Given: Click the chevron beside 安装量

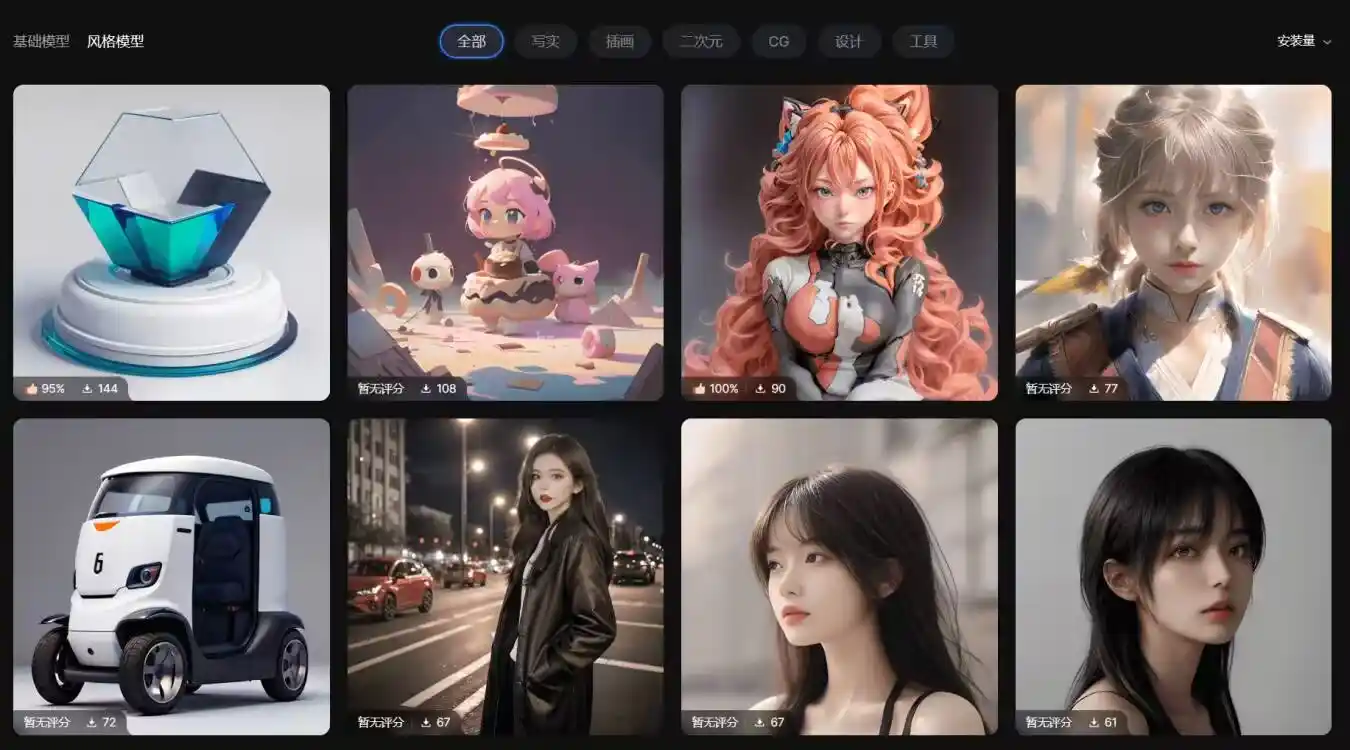Looking at the screenshot, I should (x=1327, y=42).
